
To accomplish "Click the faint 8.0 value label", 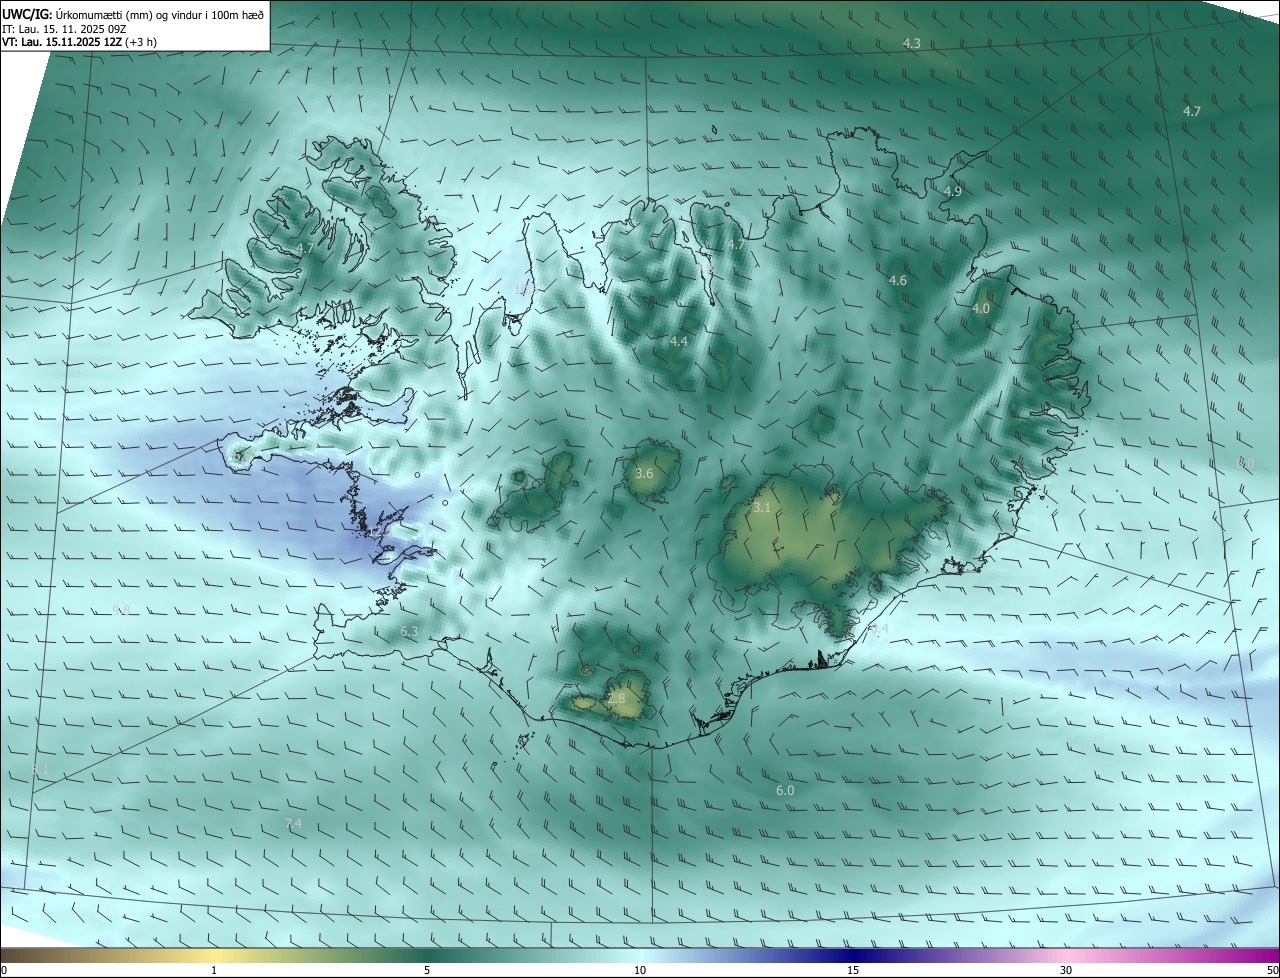I will (x=1245, y=463).
